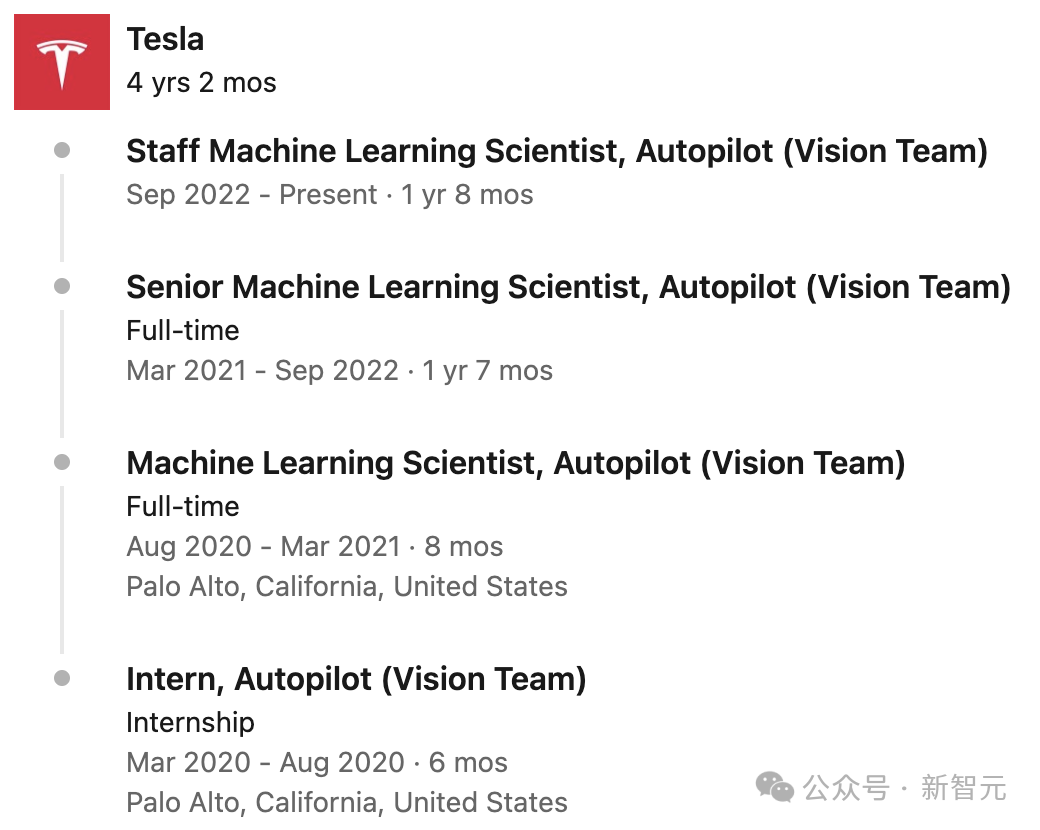Viewport: 1040px width, 830px height.
Task: Click the timeline dot beside the Intern role
Action: (x=62, y=679)
